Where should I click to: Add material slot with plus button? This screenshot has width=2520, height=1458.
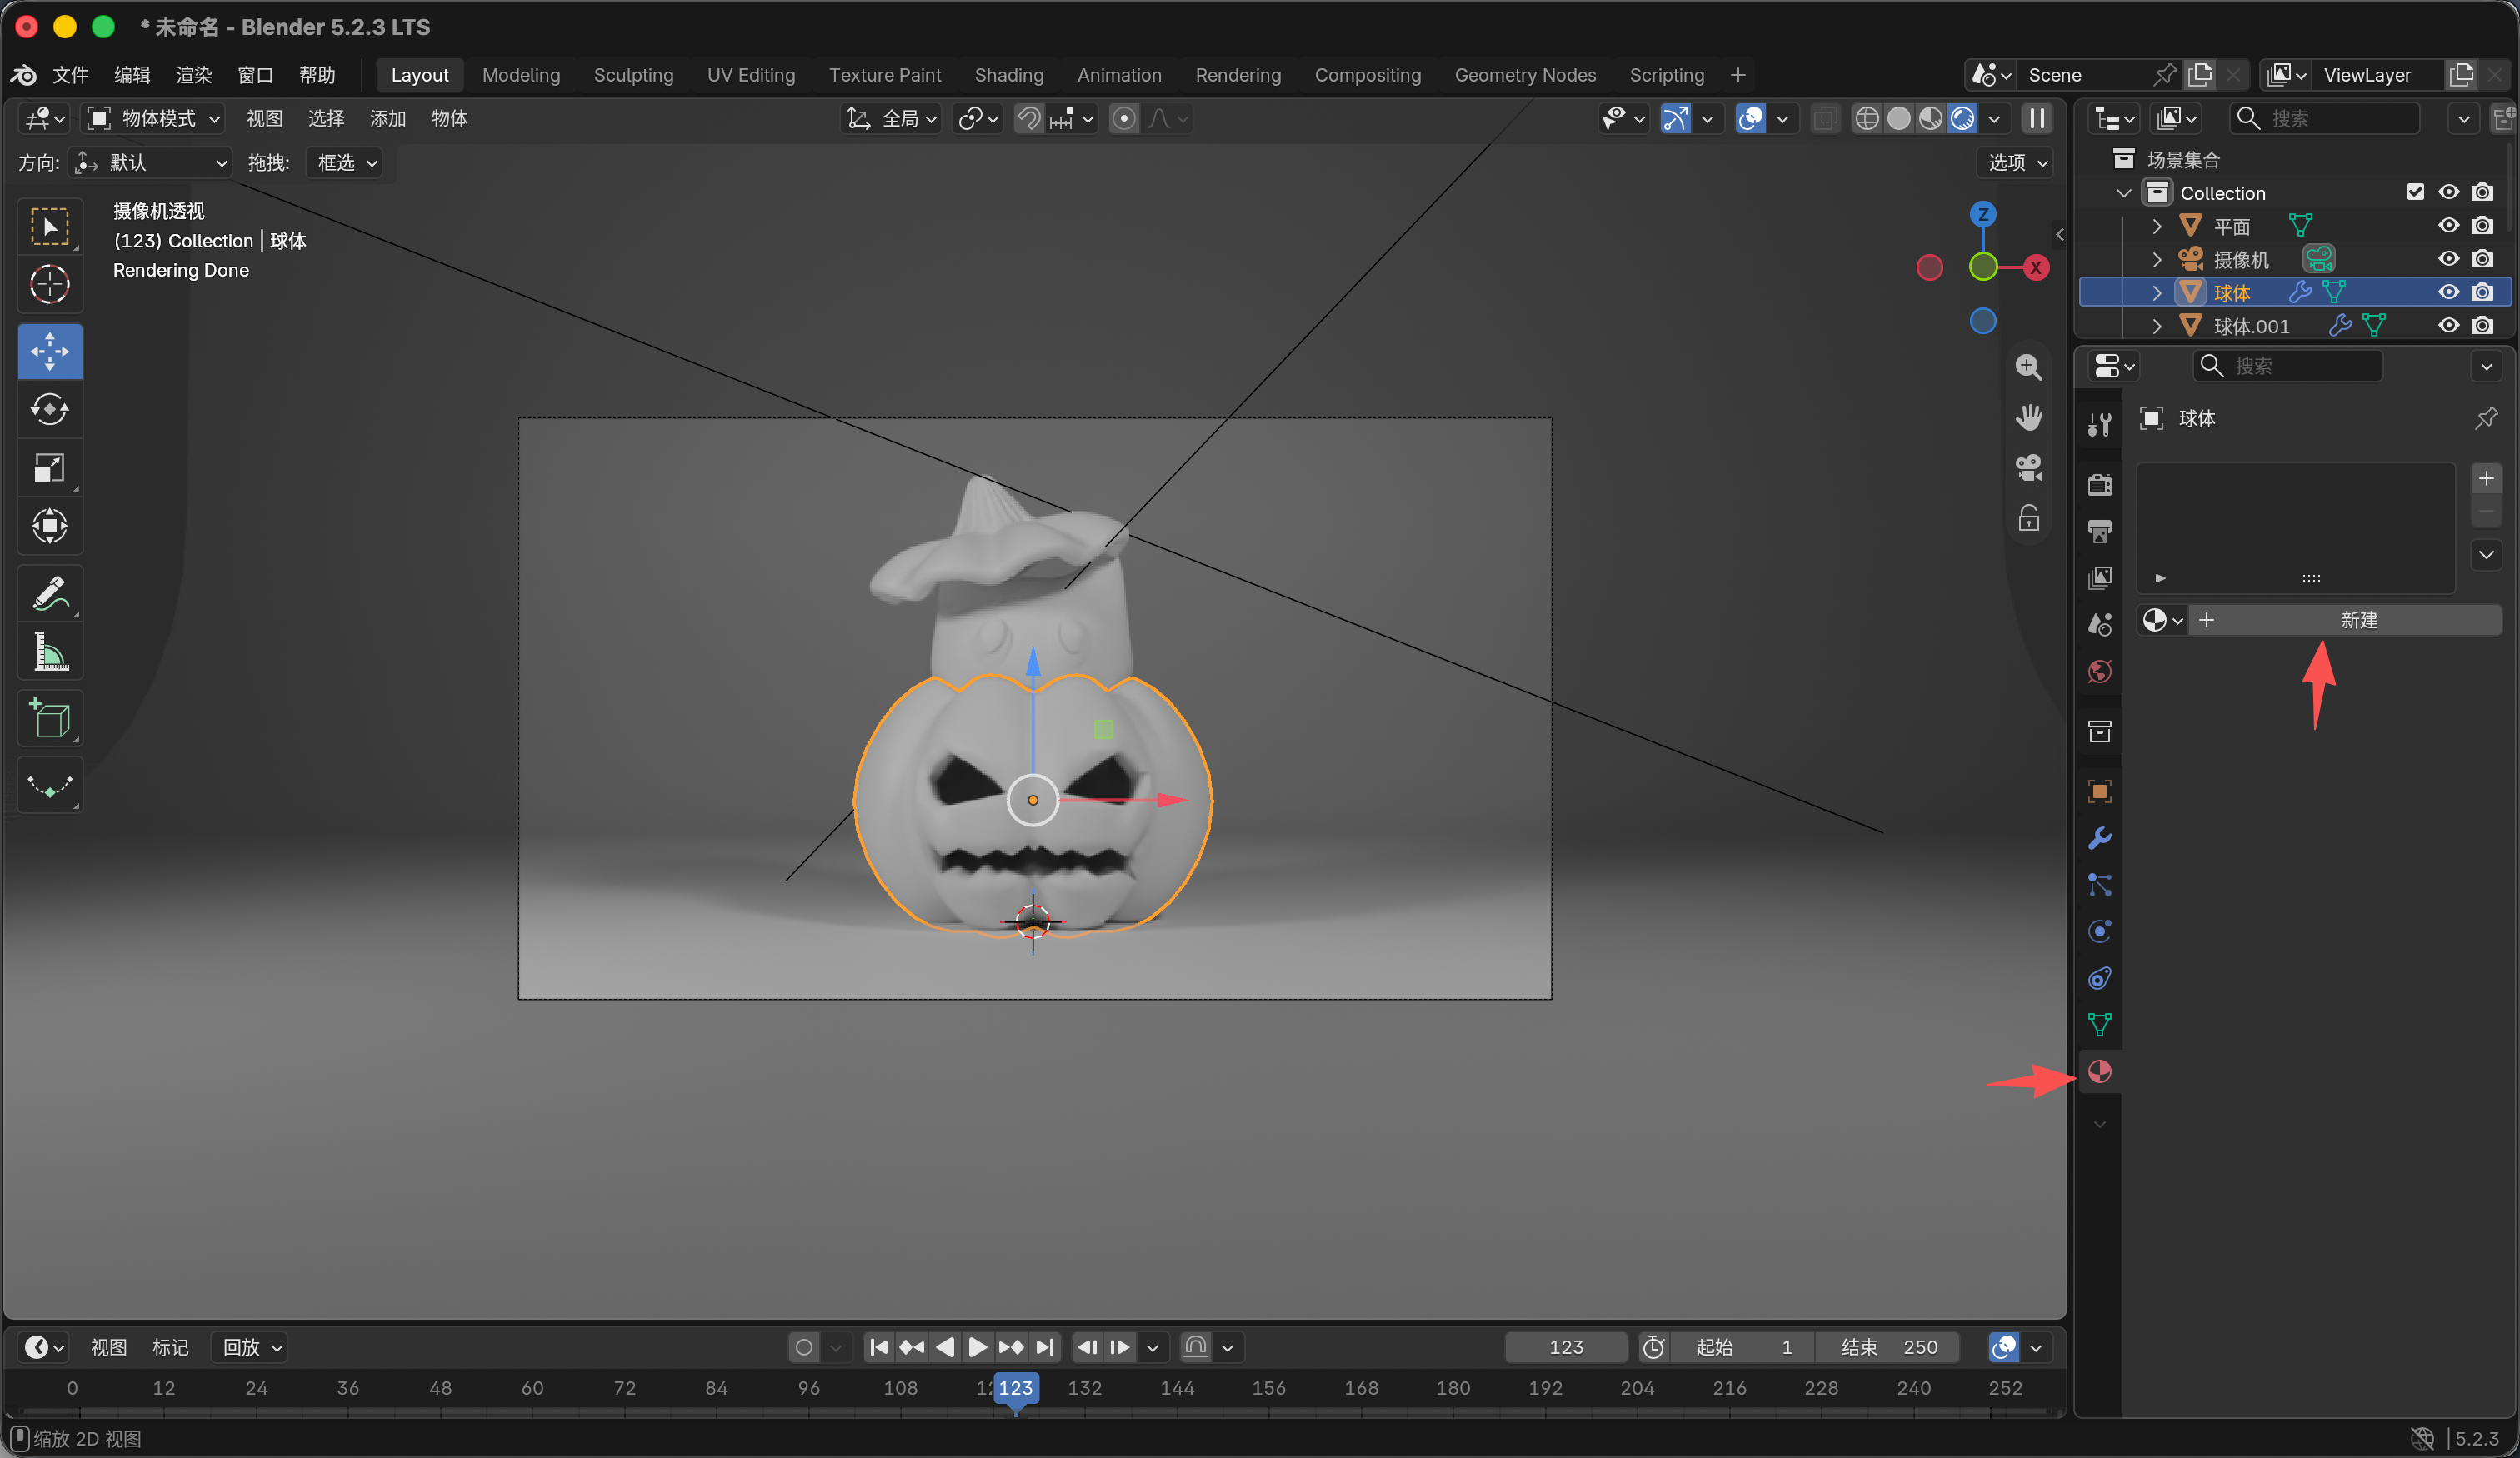2486,478
